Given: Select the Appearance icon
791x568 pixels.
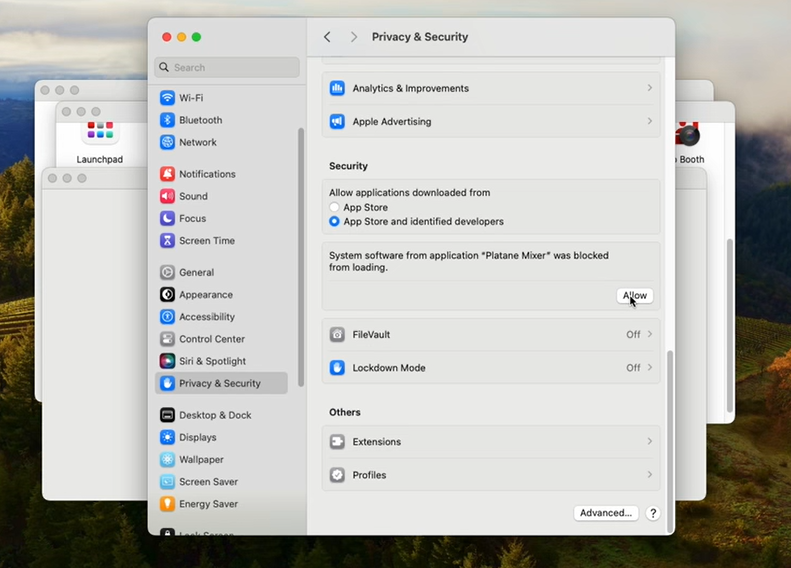Looking at the screenshot, I should (167, 295).
